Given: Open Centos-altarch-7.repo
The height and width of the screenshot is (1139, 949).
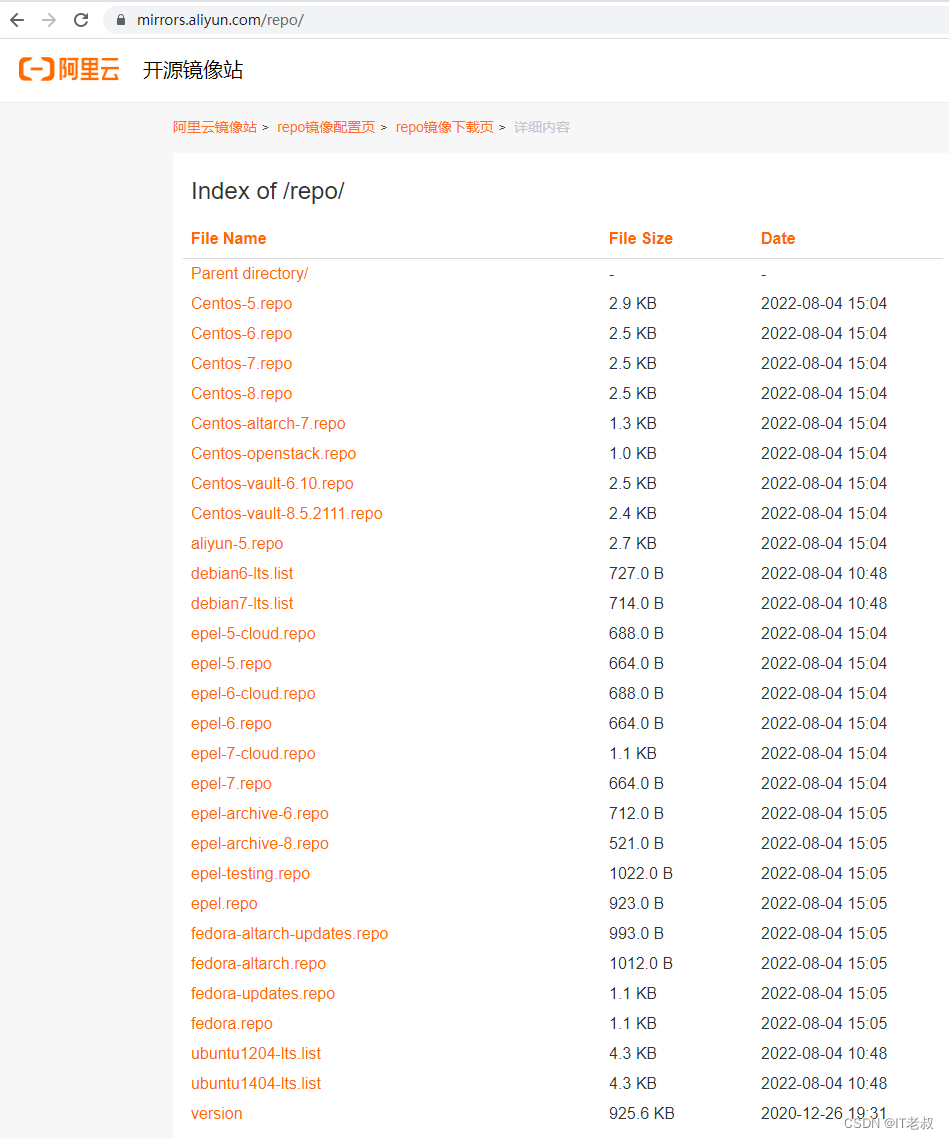Looking at the screenshot, I should [268, 423].
